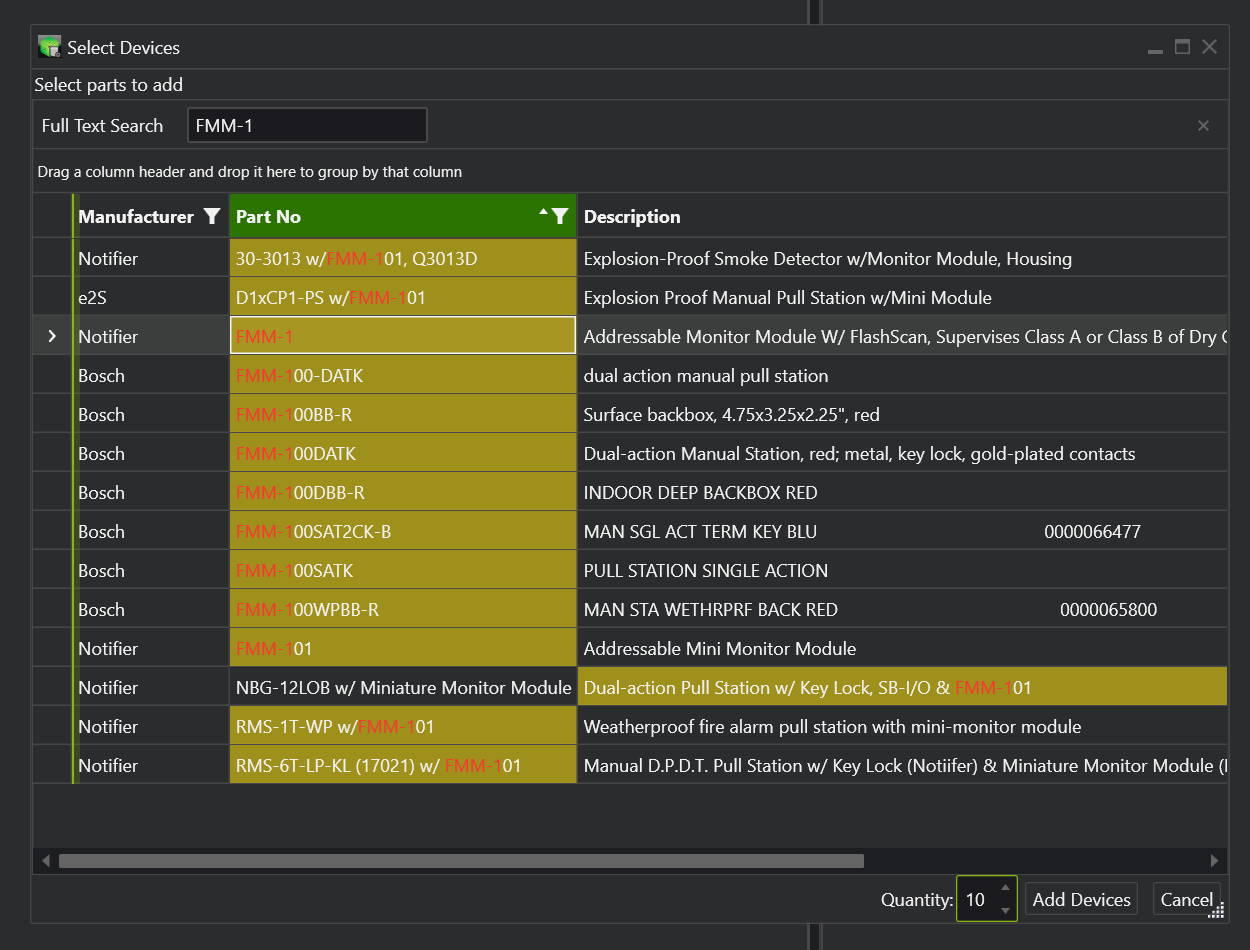Select part FMM-100BB-R
This screenshot has width=1250, height=950.
403,414
